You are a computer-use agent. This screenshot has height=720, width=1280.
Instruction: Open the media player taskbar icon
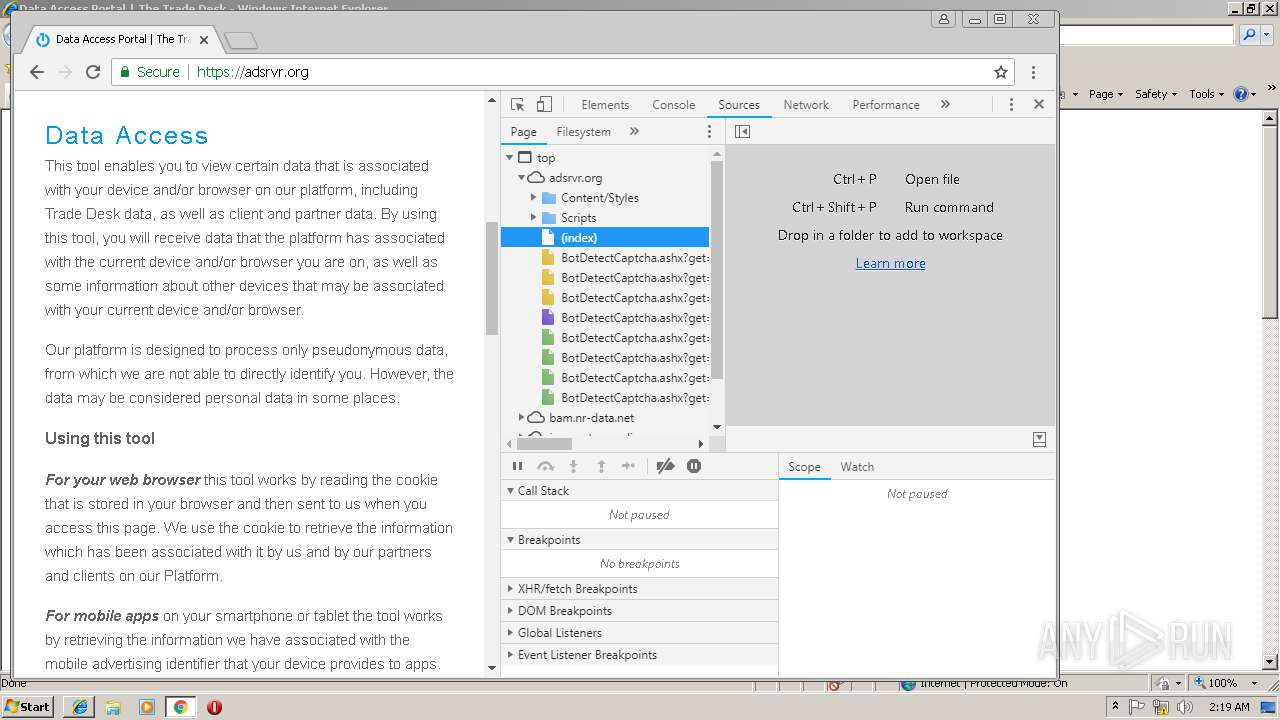(x=147, y=707)
